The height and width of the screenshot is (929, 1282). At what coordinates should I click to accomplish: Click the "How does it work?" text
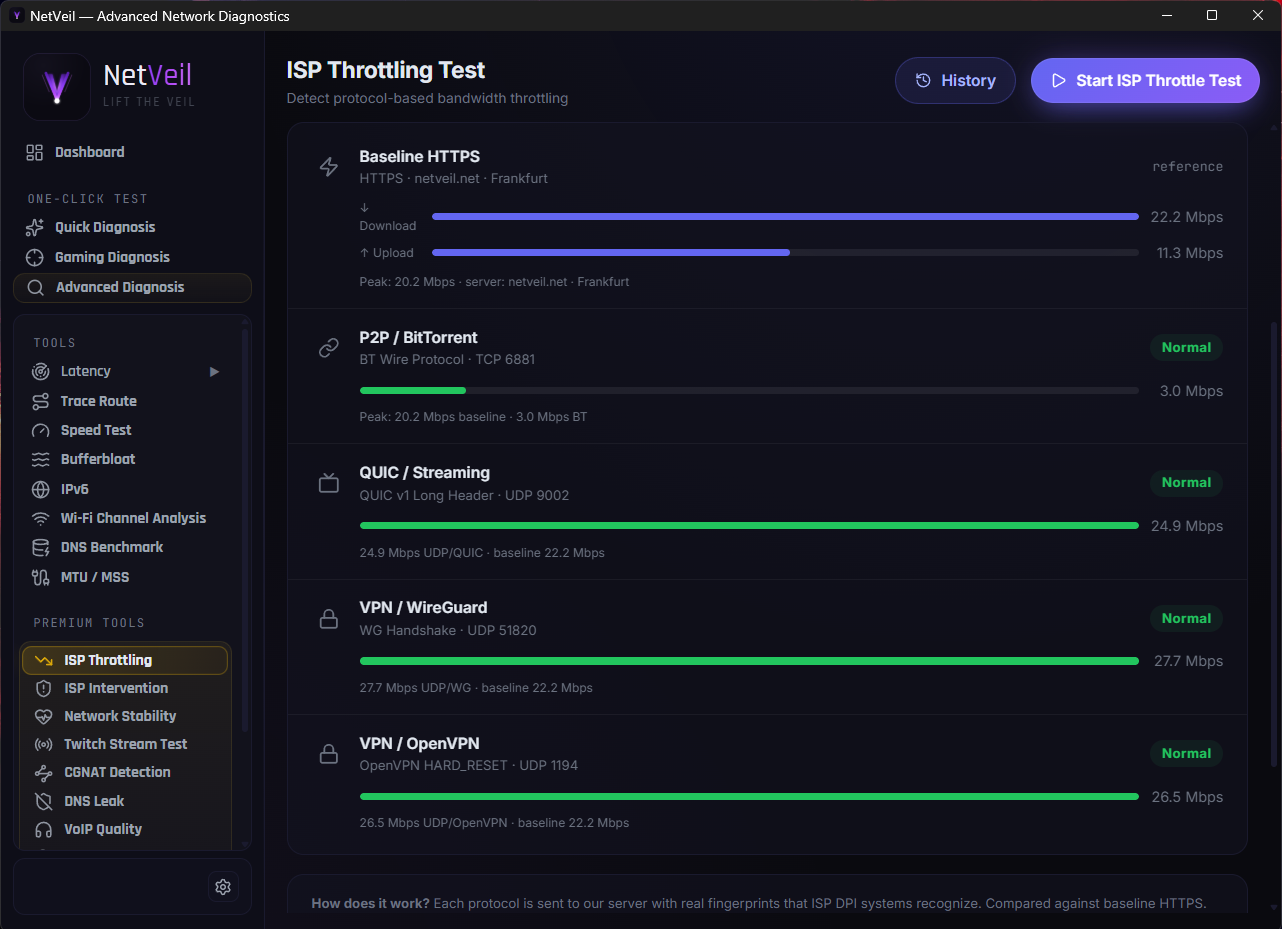point(370,904)
